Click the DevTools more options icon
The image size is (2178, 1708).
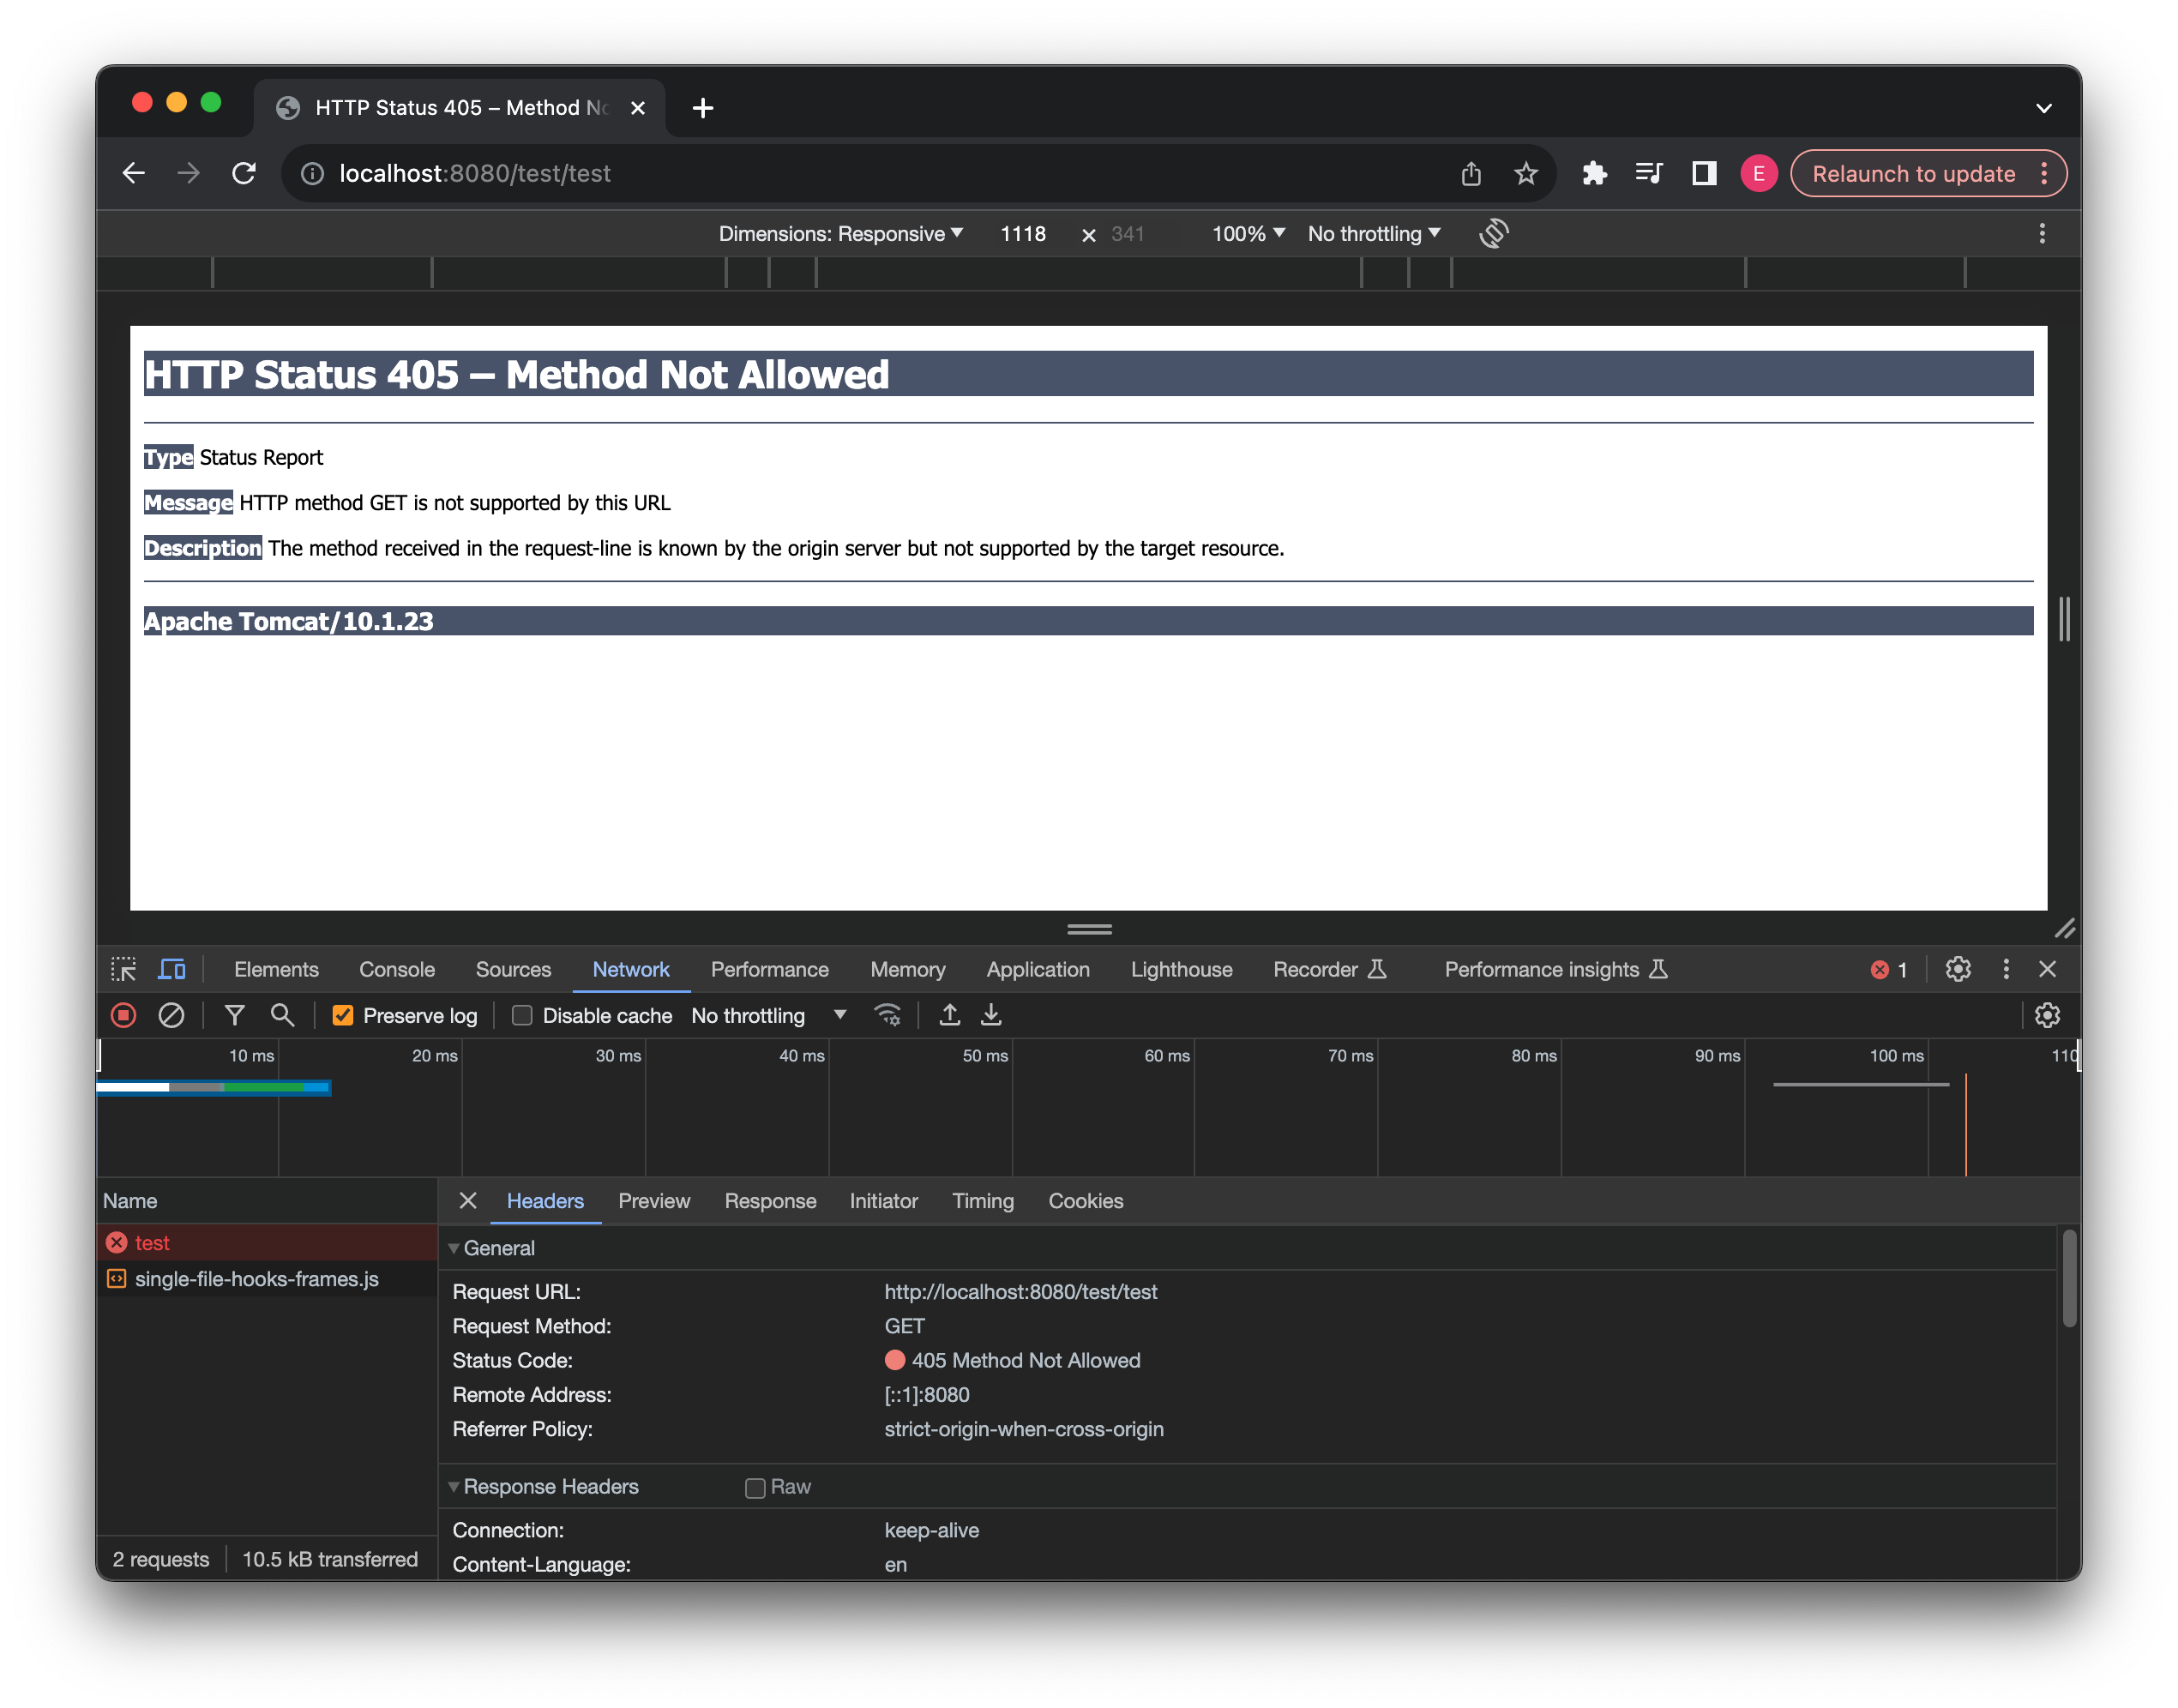2007,969
